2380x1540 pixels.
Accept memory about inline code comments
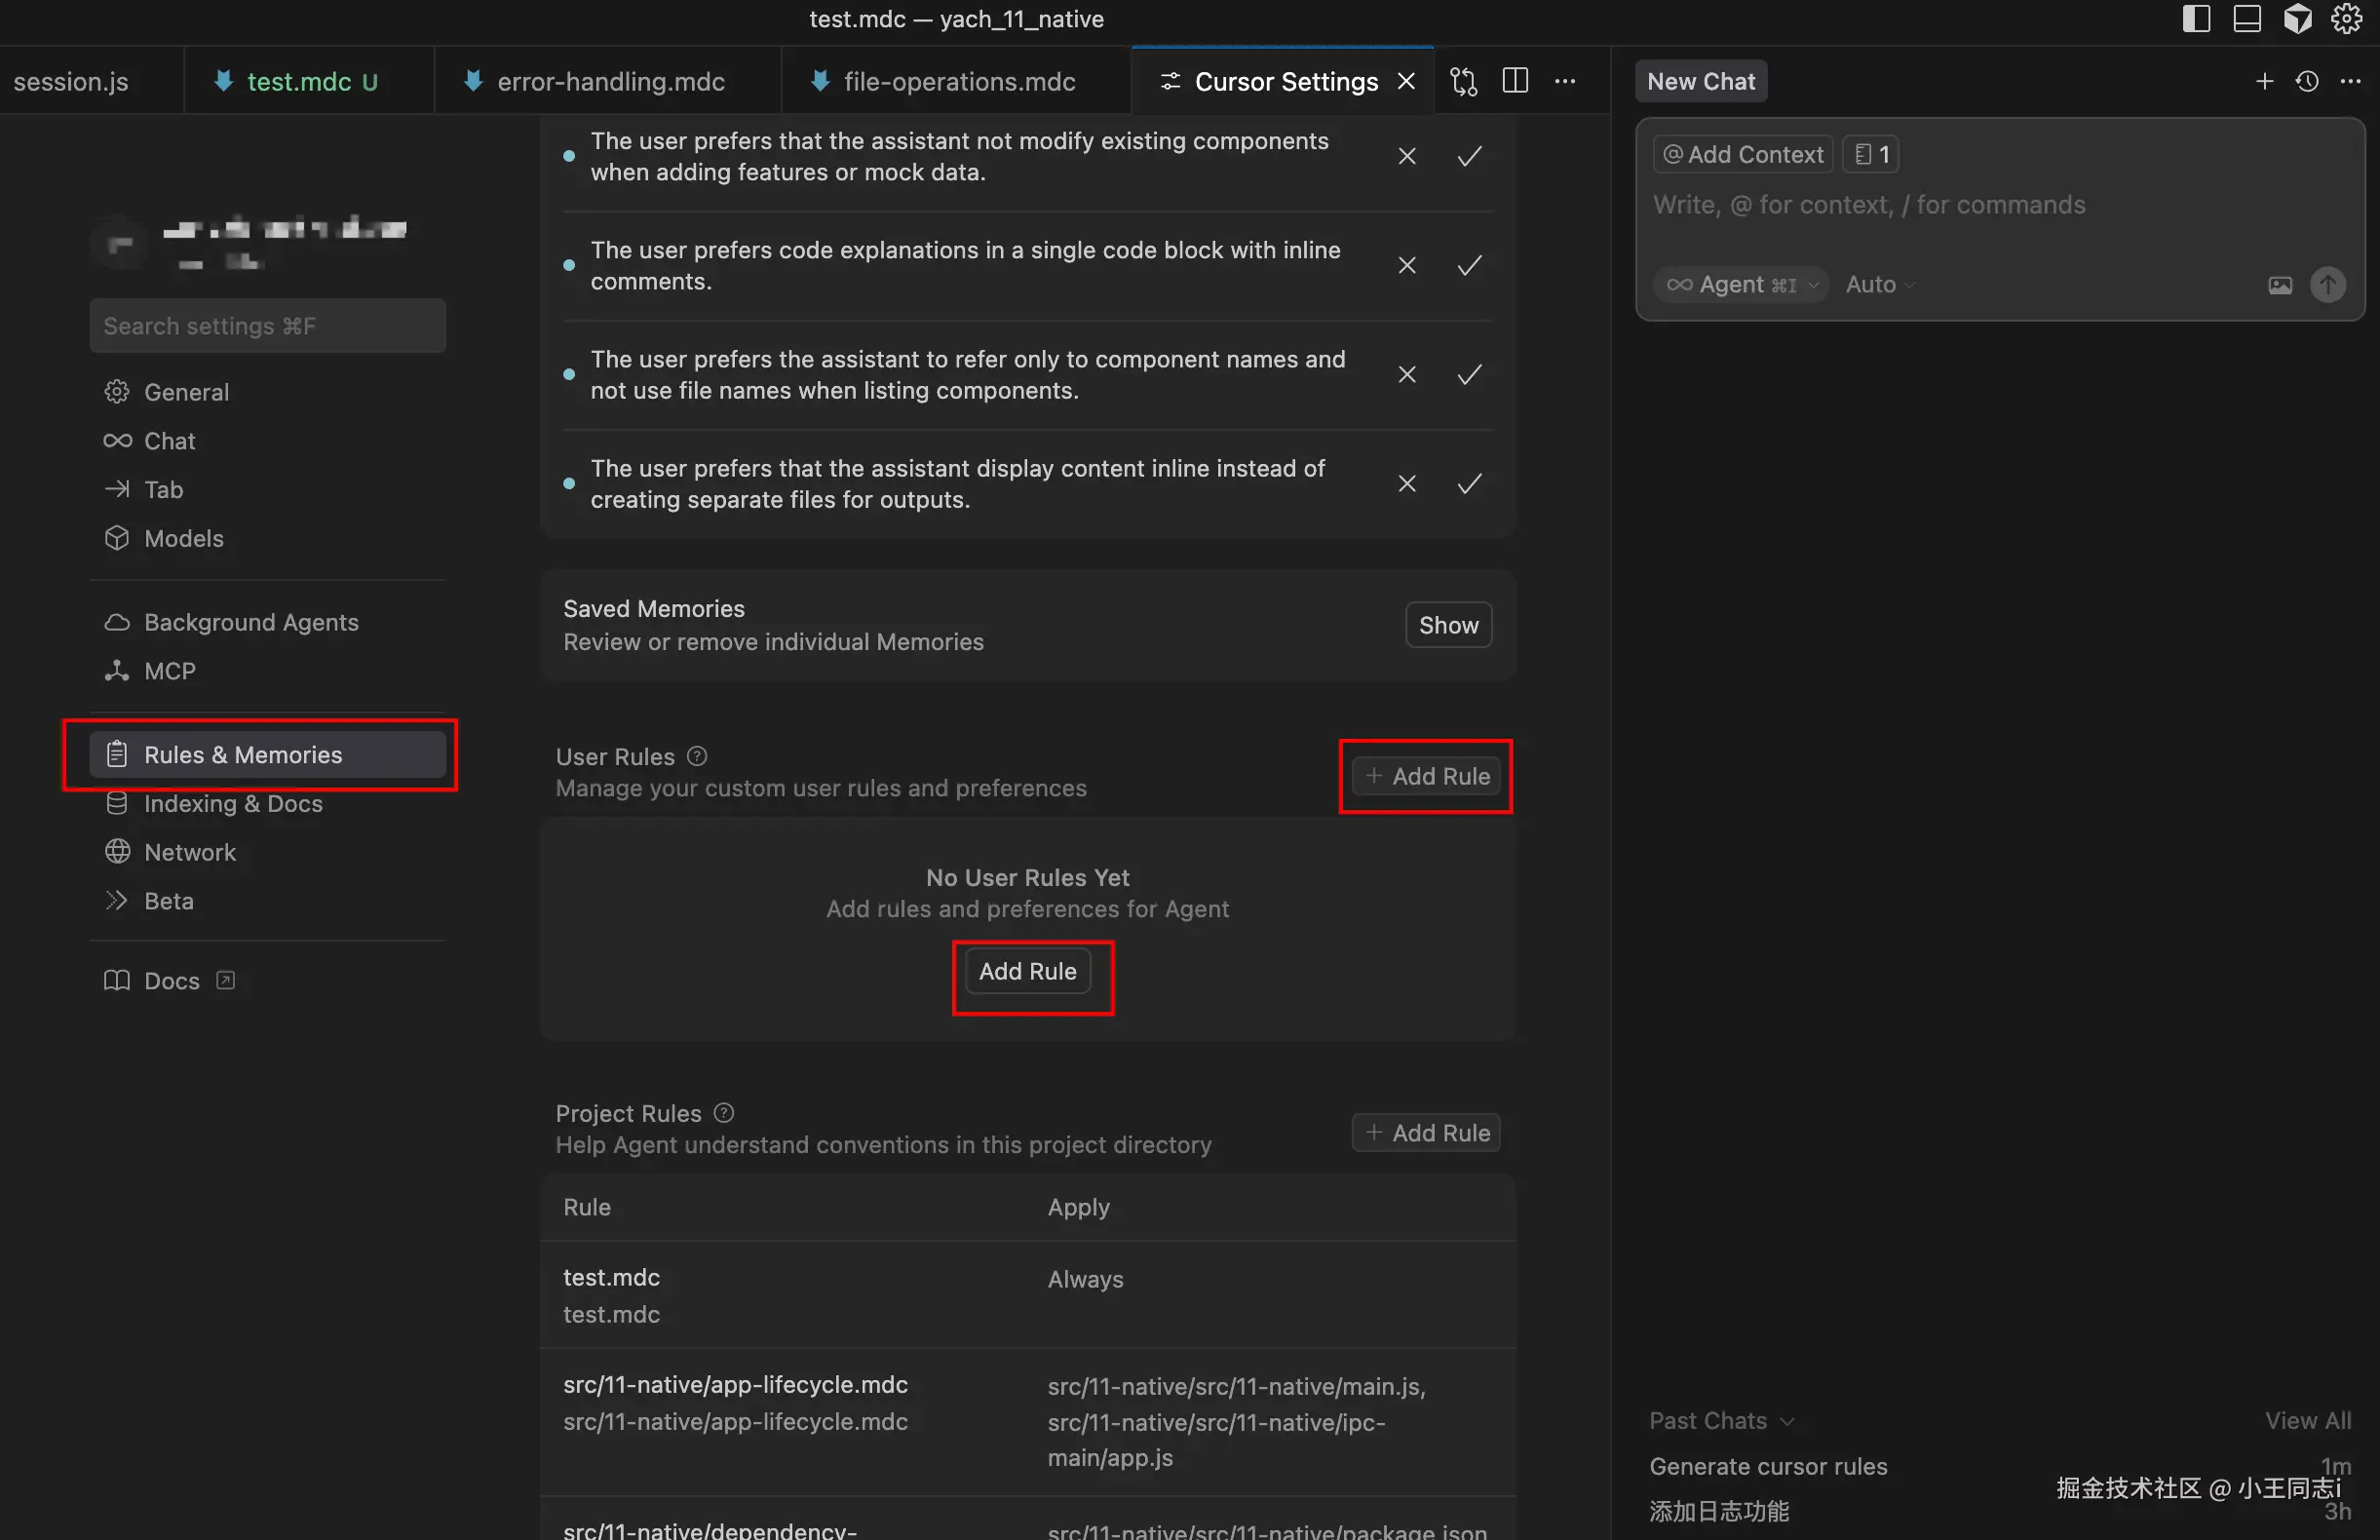click(x=1469, y=265)
